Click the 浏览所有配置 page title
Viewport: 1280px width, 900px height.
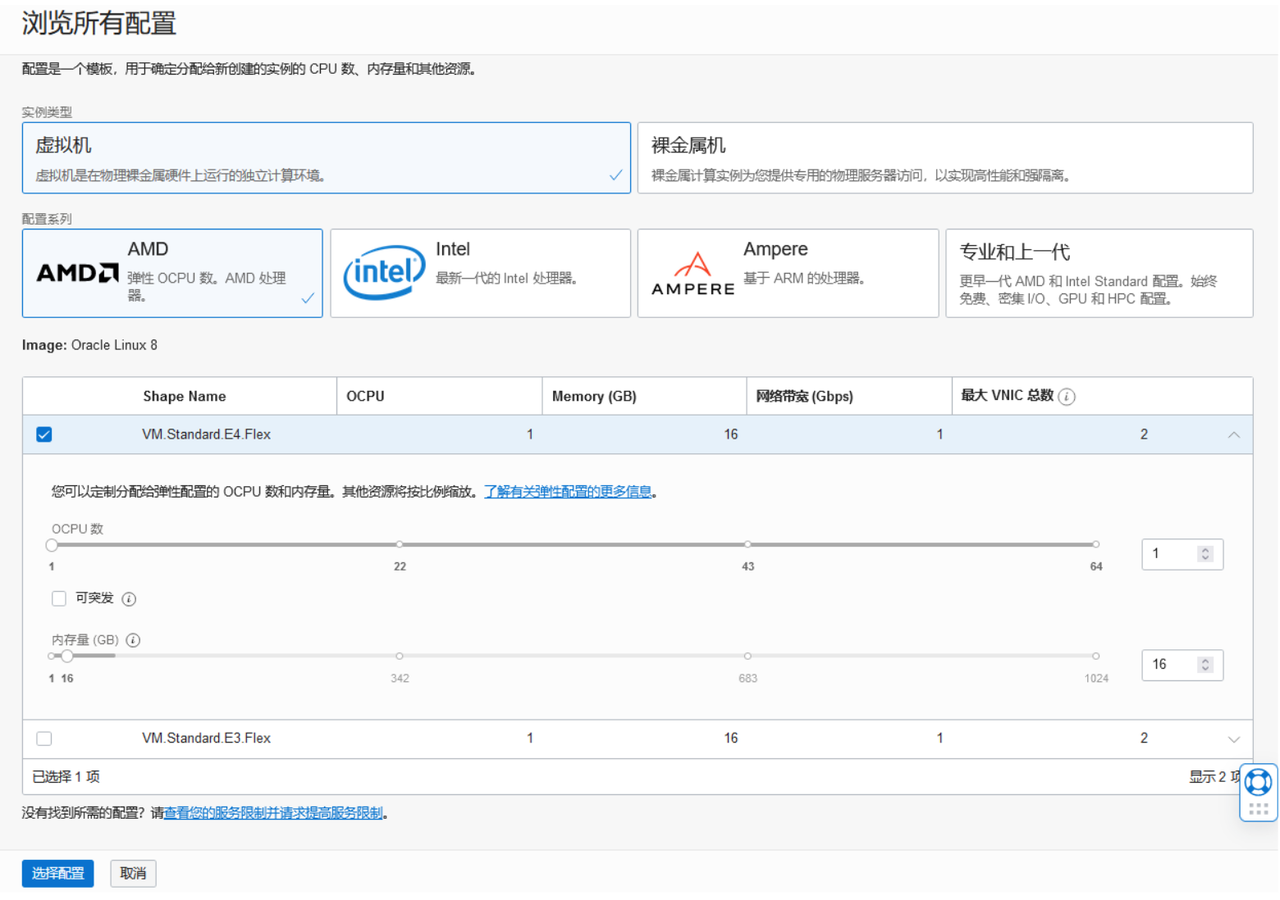click(99, 23)
